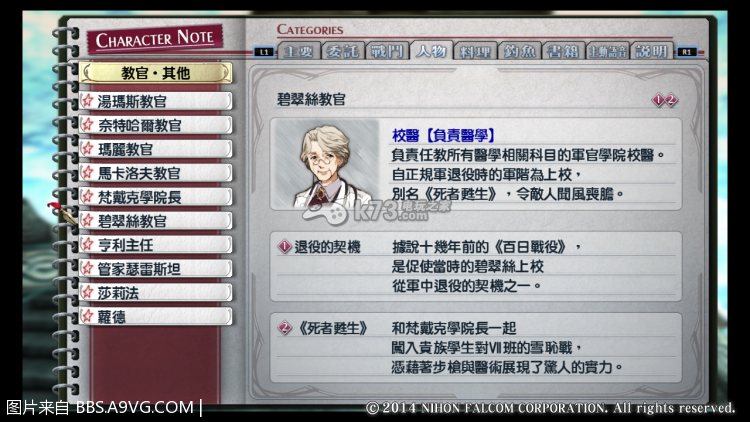750x422 pixels.
Task: Click 碧翠絲教官's portrait image
Action: pos(327,164)
